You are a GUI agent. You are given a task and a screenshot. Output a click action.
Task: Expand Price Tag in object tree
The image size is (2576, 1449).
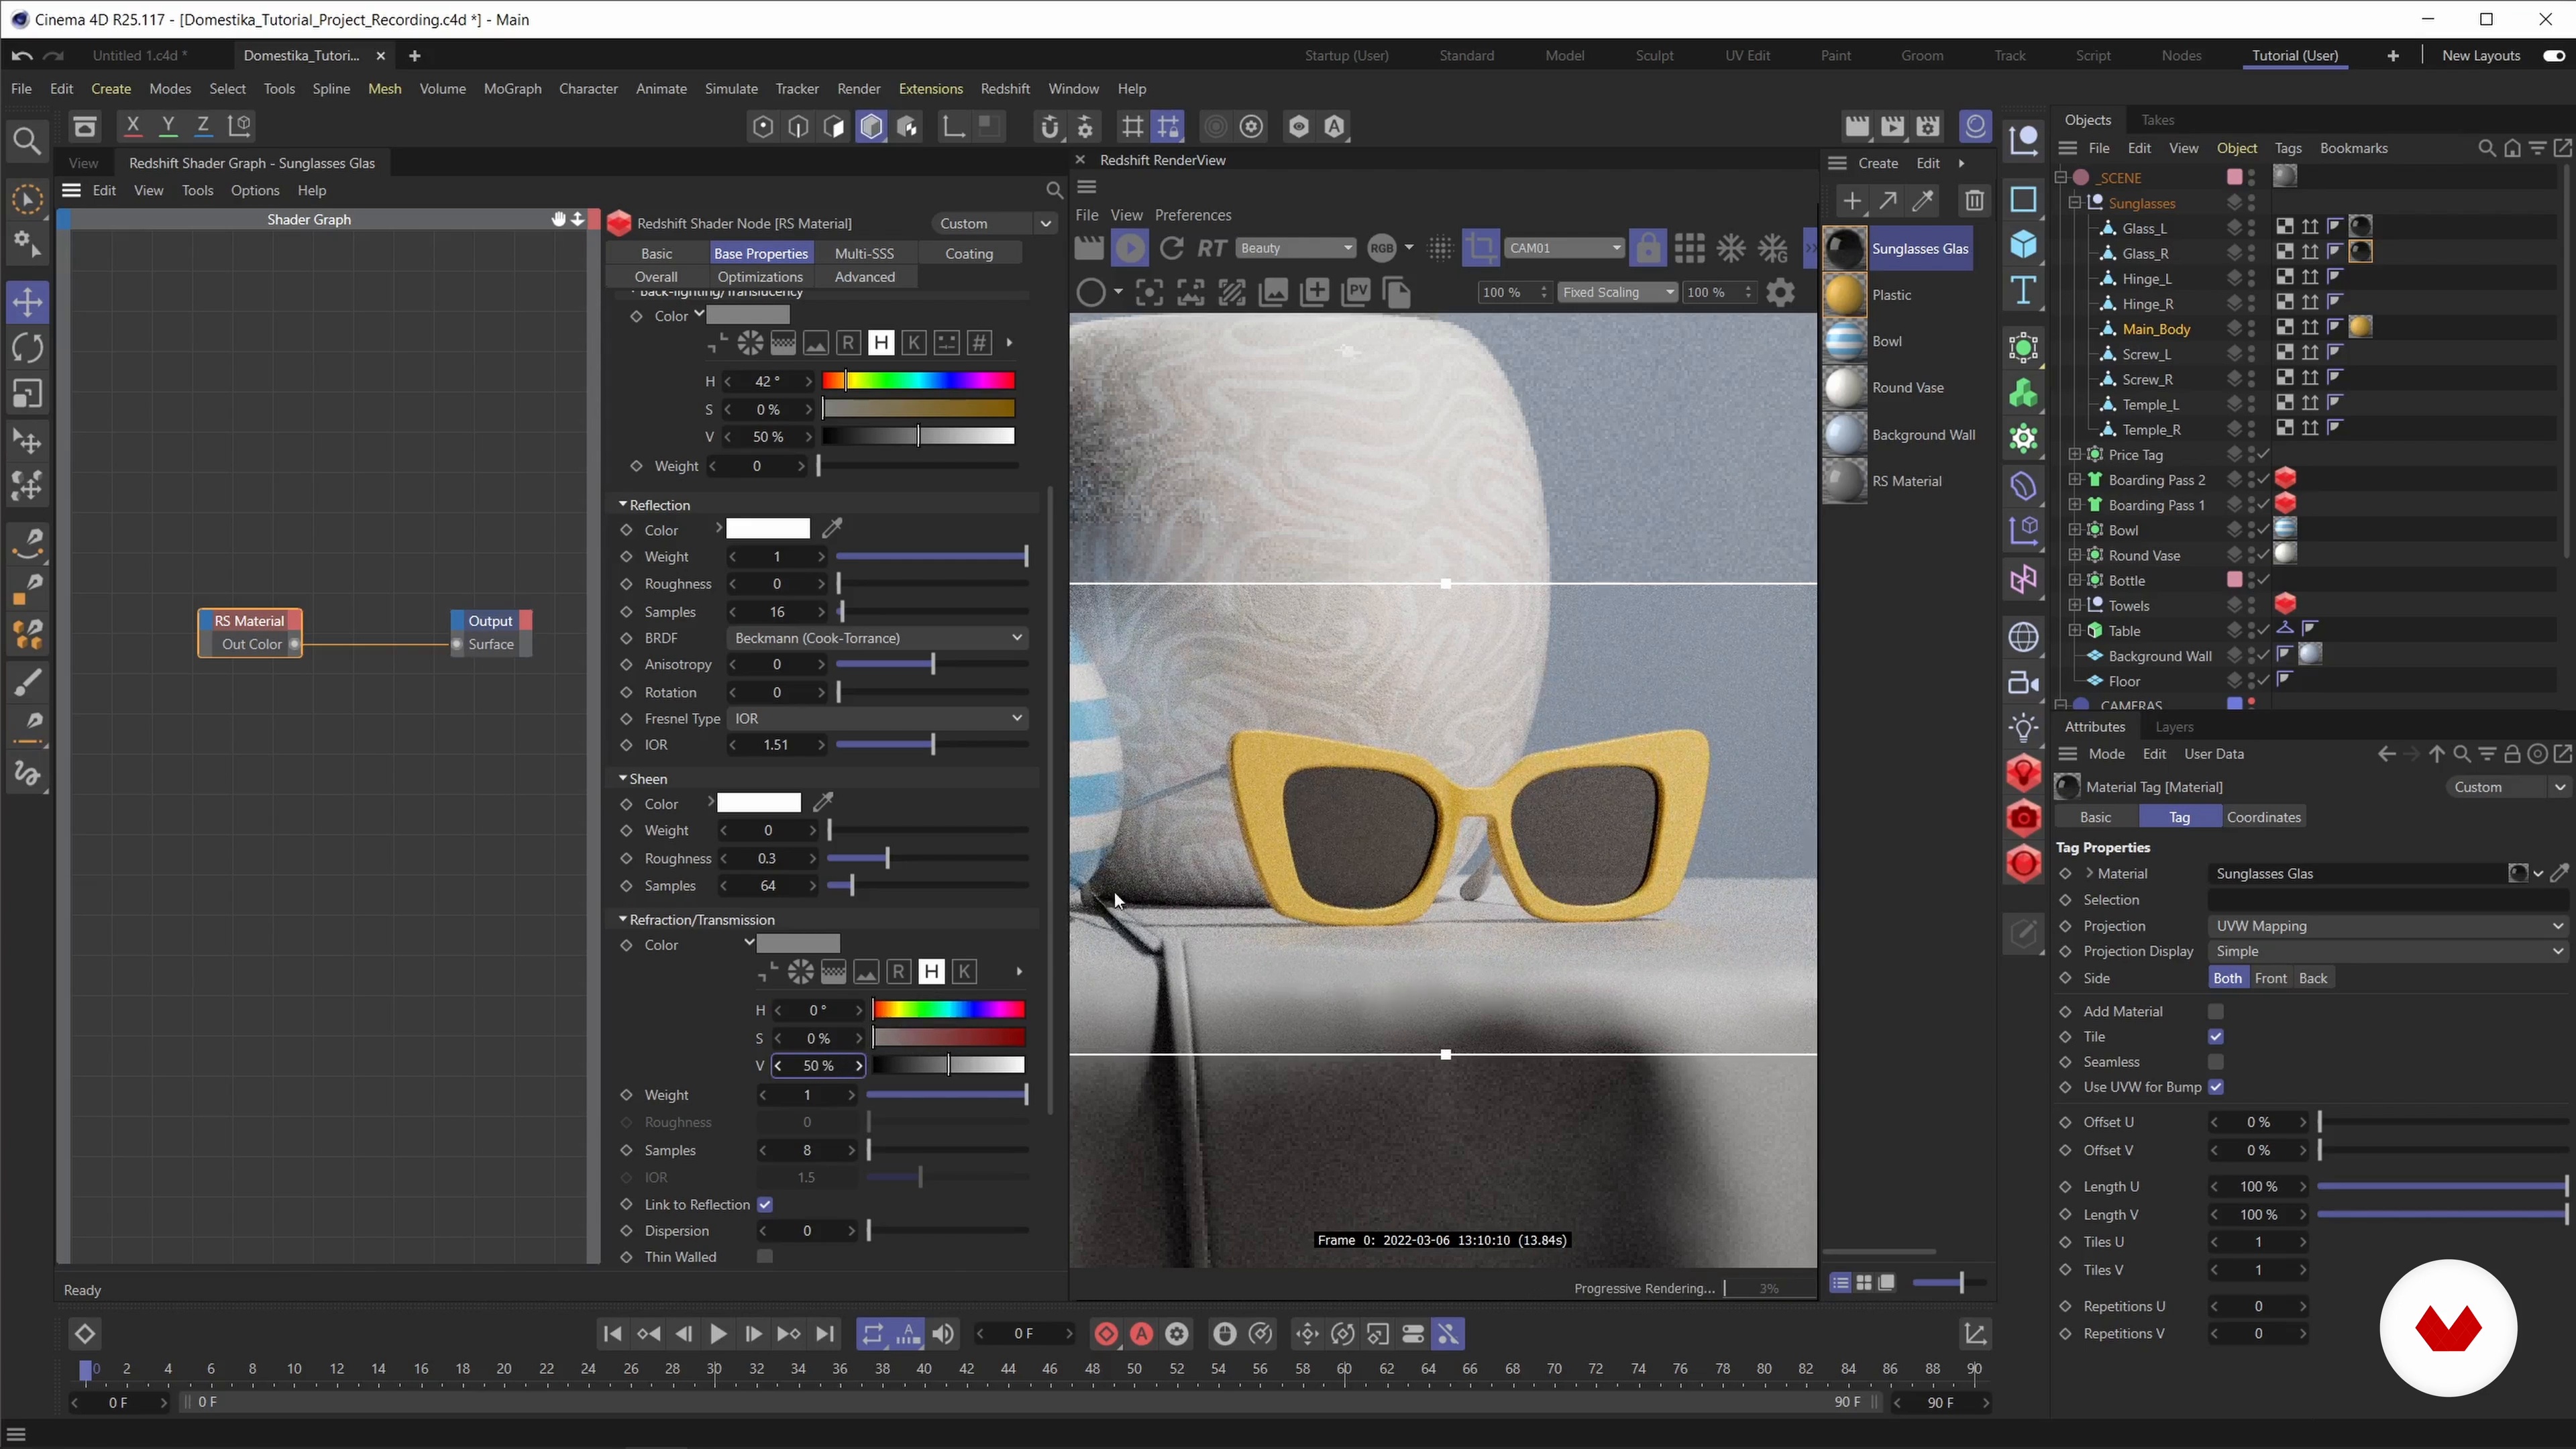point(2075,455)
